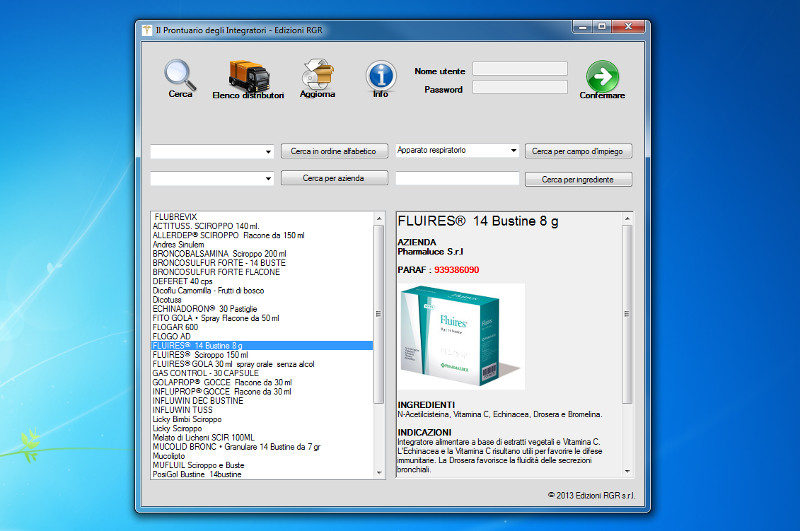Select Licky Sciroppo in the list
This screenshot has height=531, width=800.
coord(262,428)
